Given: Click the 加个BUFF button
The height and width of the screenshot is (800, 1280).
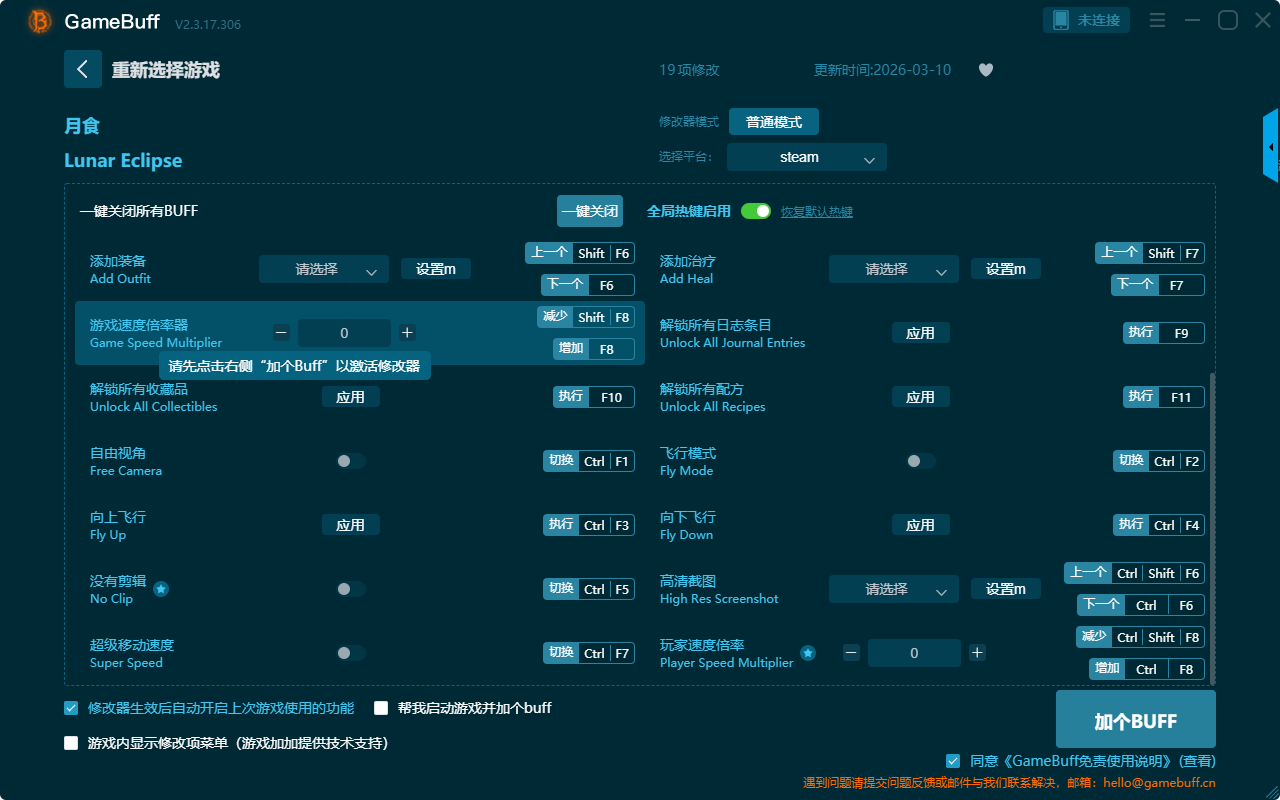Looking at the screenshot, I should [1135, 720].
